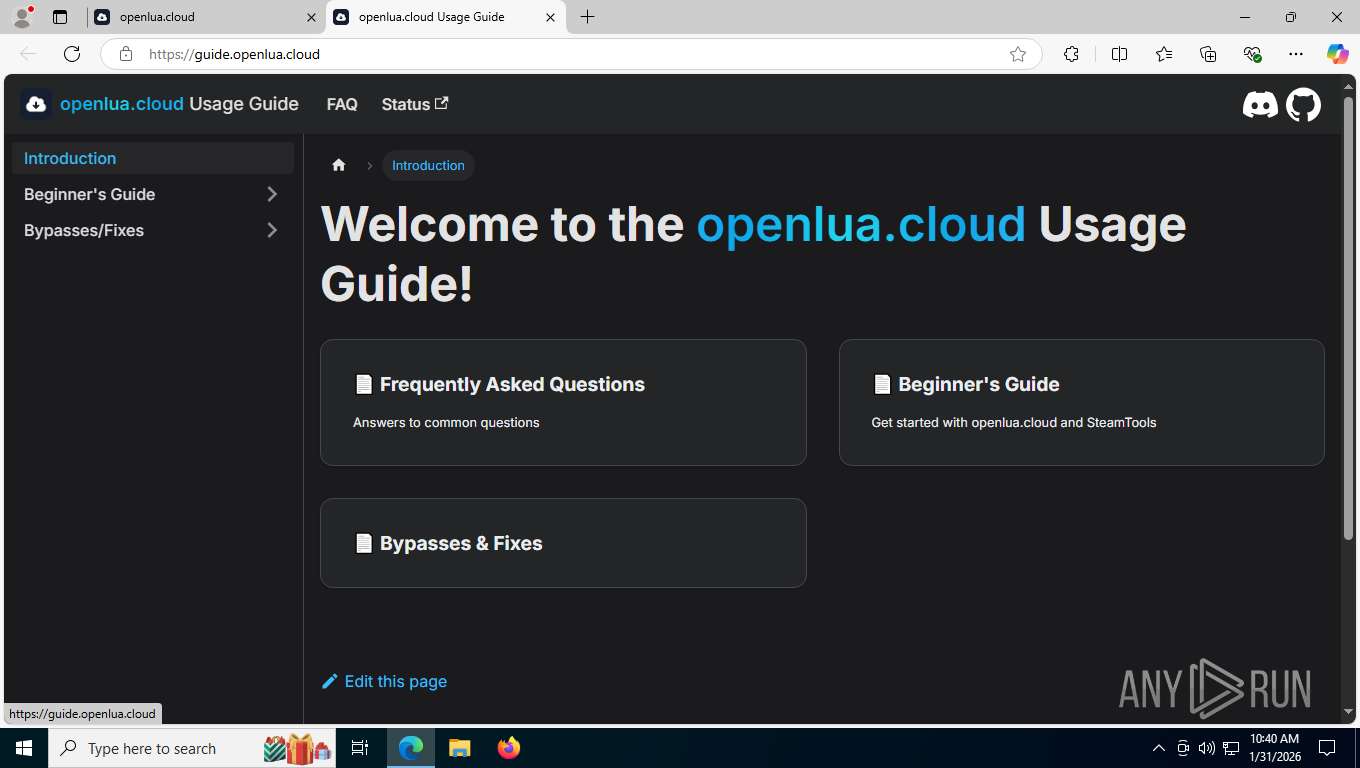1360x768 pixels.
Task: Expand the Beginner's Guide sidebar section
Action: (272, 194)
